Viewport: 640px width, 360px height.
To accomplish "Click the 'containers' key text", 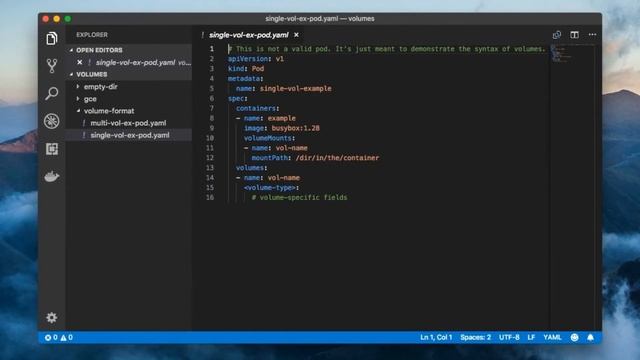I will pyautogui.click(x=256, y=108).
